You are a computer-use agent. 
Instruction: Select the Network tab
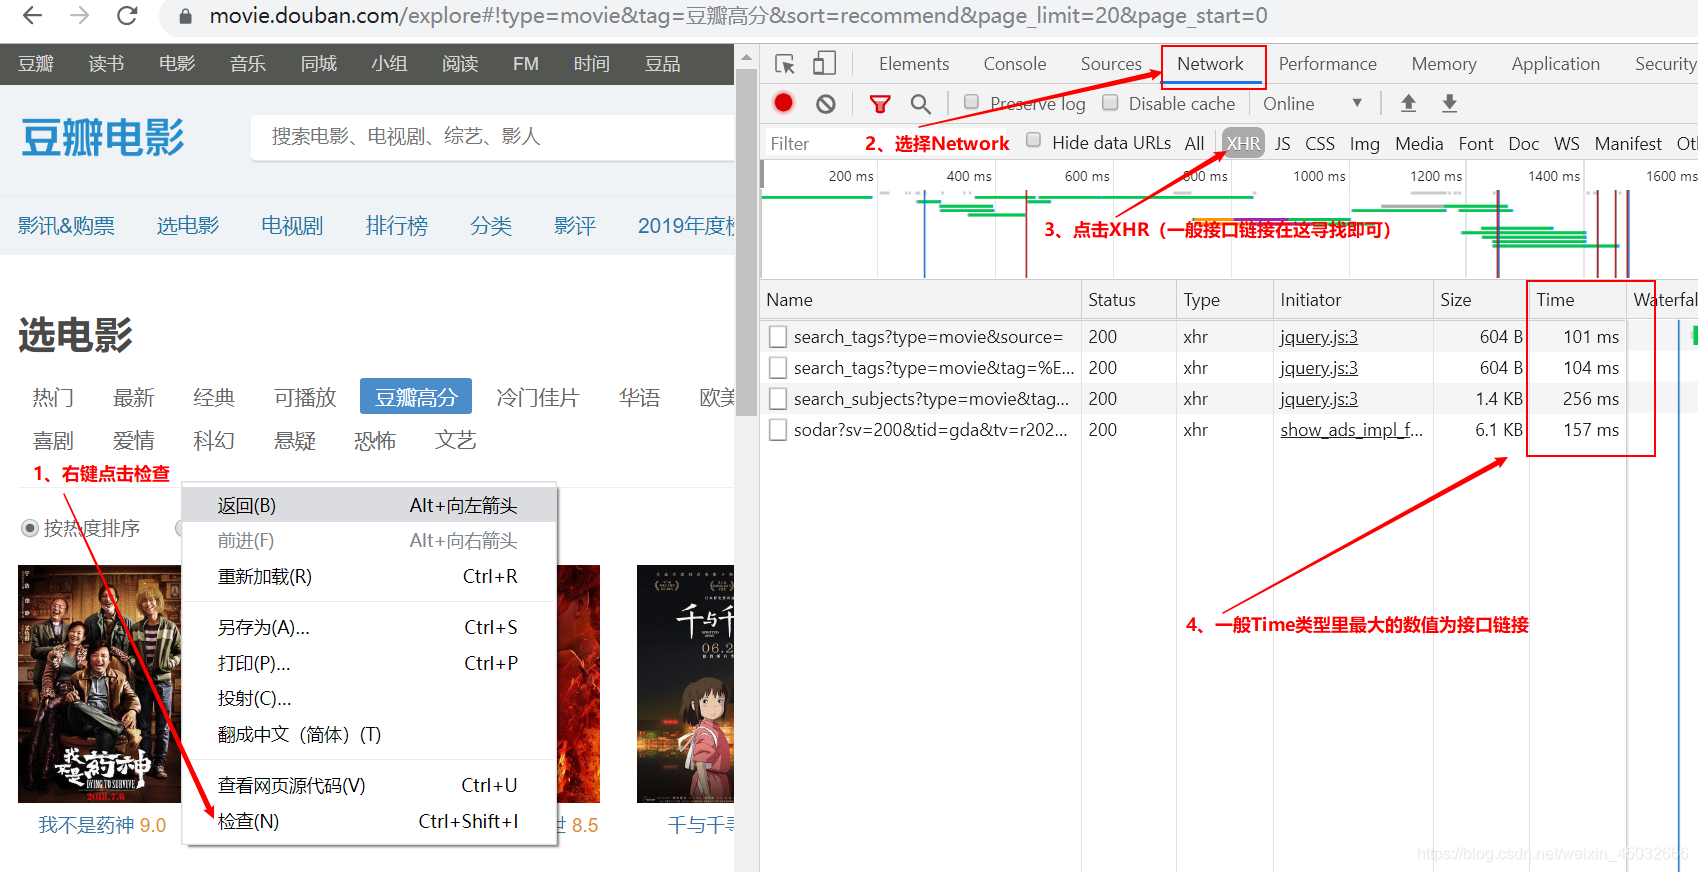pos(1210,64)
